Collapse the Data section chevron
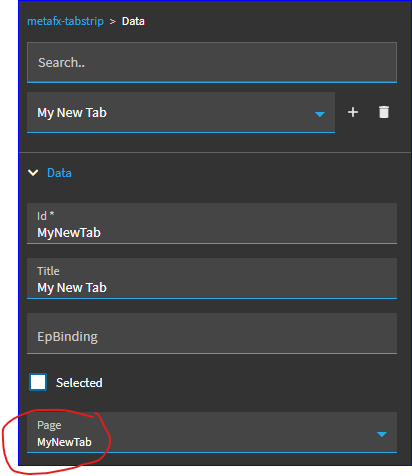 tap(33, 173)
